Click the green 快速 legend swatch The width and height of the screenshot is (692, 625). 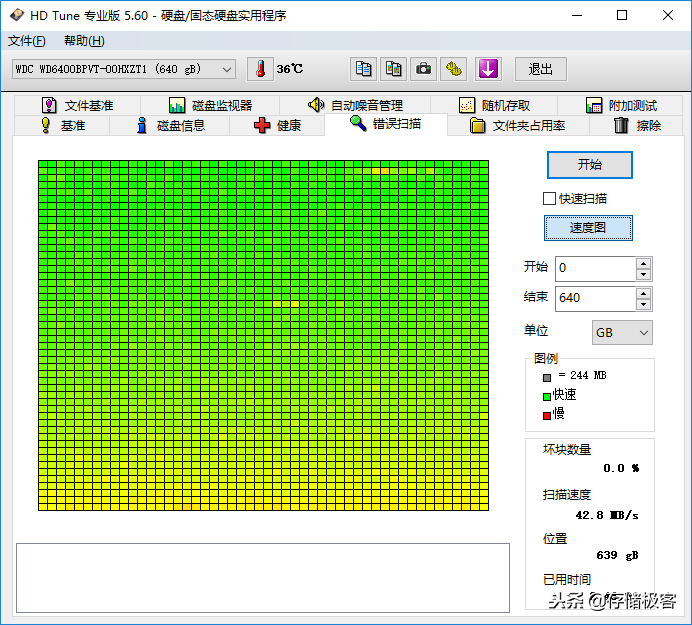coord(547,396)
